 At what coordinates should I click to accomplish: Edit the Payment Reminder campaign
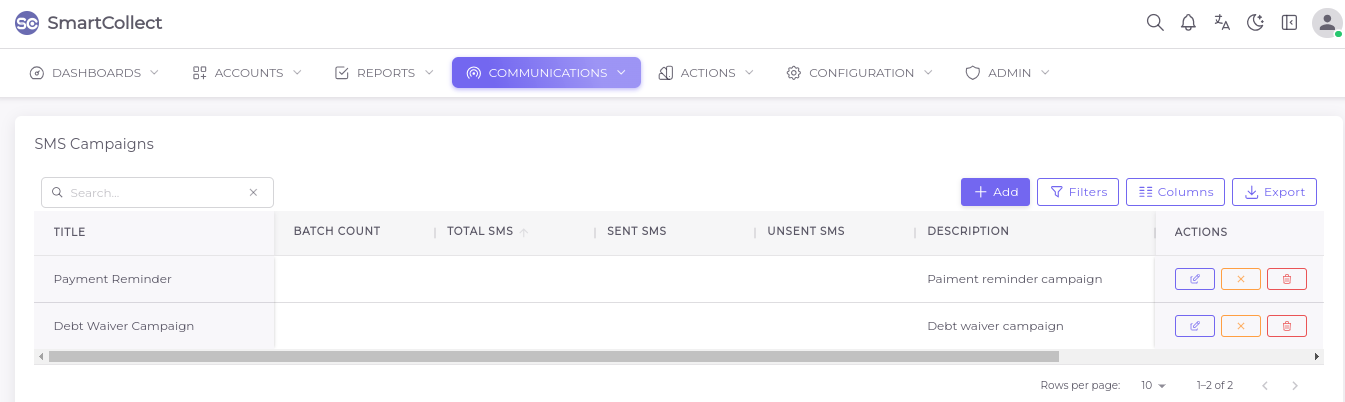click(x=1195, y=279)
